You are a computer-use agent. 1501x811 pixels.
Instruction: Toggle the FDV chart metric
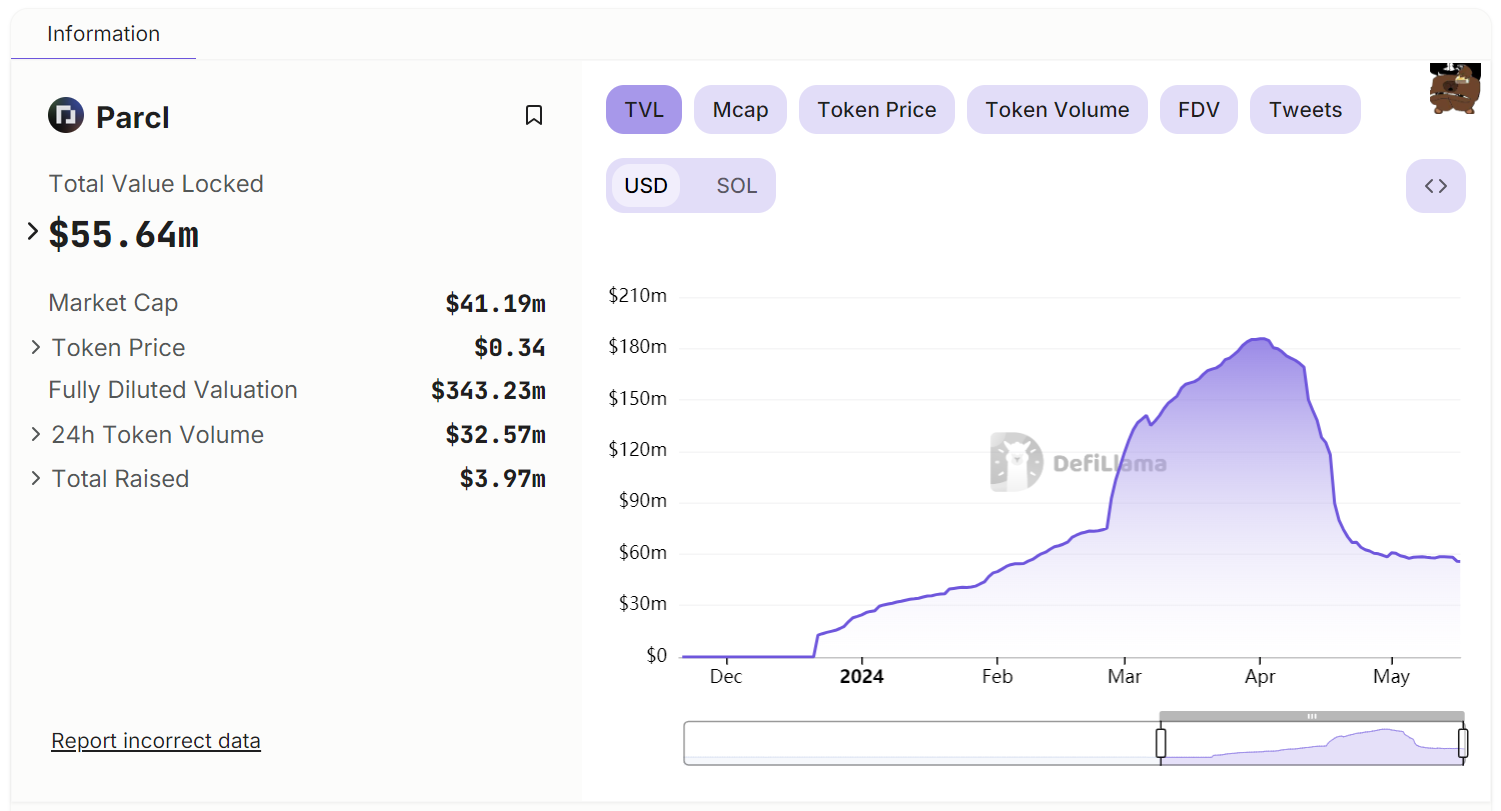coord(1199,110)
